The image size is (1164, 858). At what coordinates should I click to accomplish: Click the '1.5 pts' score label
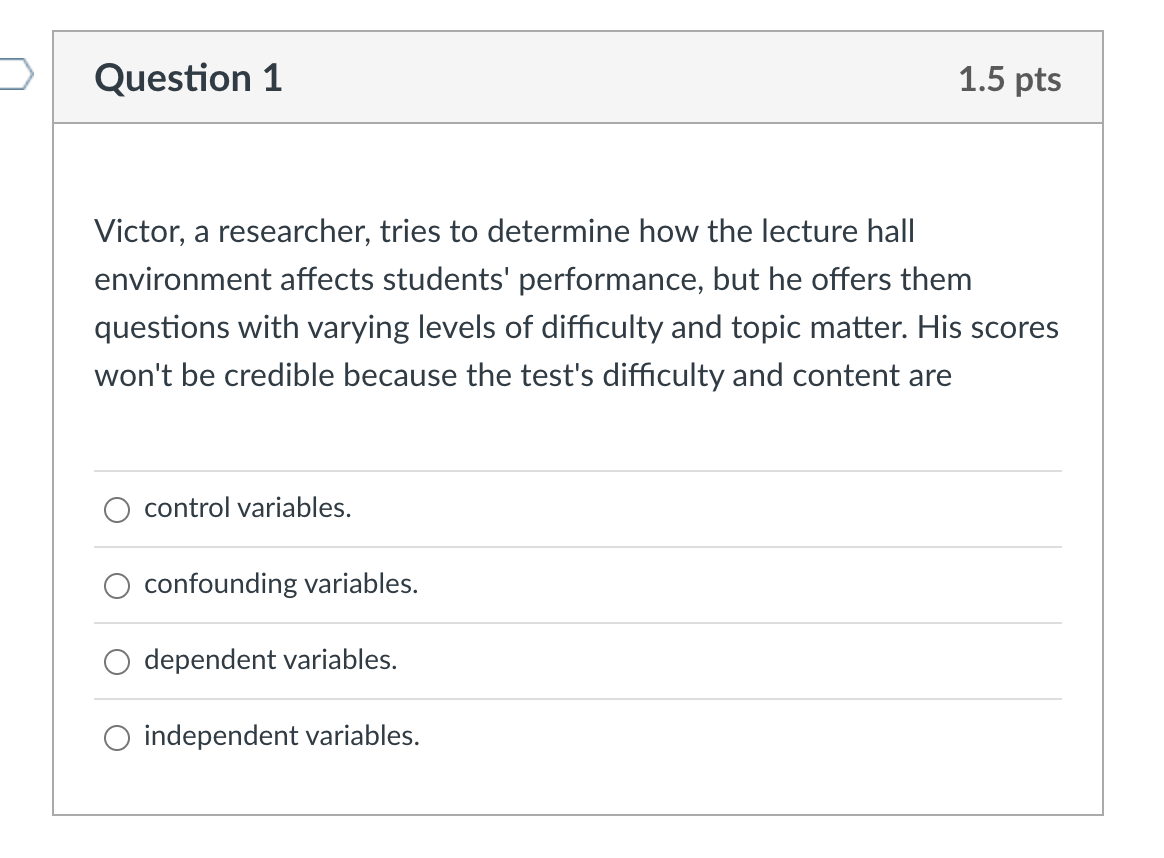tap(1010, 79)
